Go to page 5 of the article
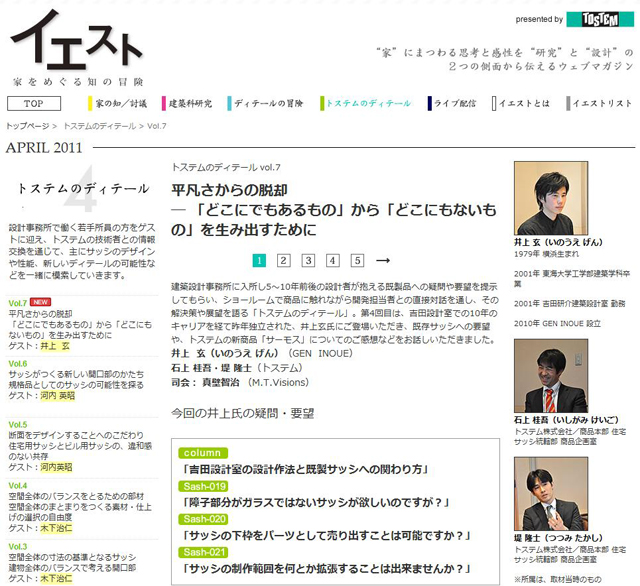Image resolution: width=640 pixels, height=586 pixels. [357, 261]
